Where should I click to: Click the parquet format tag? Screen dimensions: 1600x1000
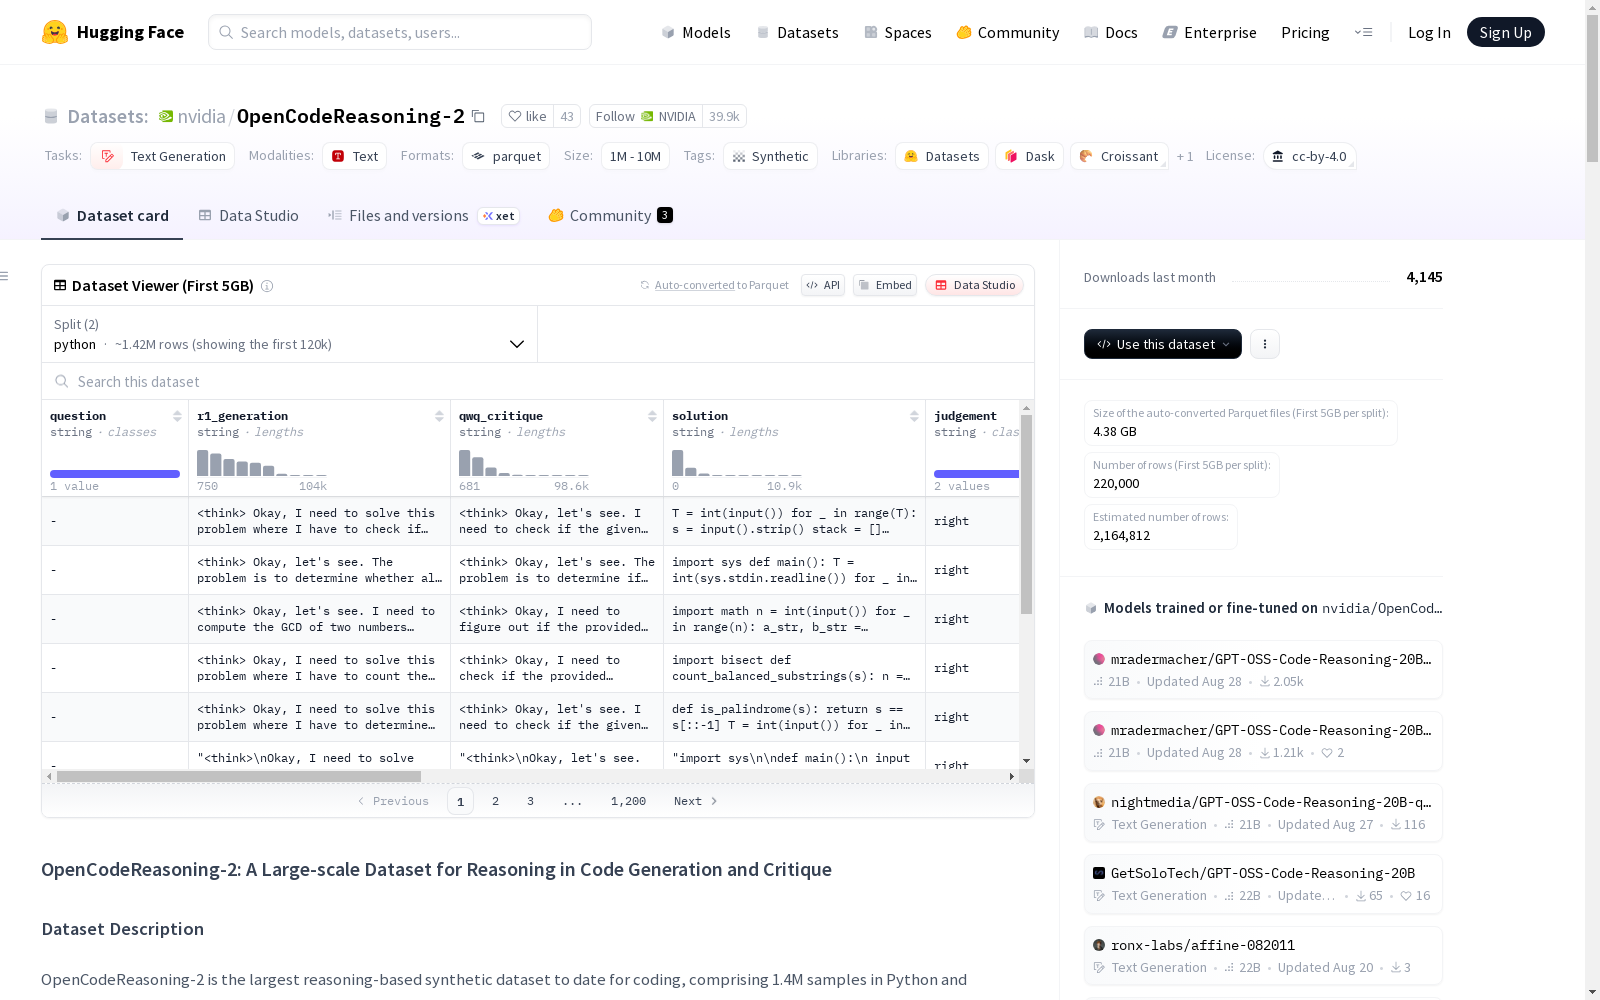506,156
